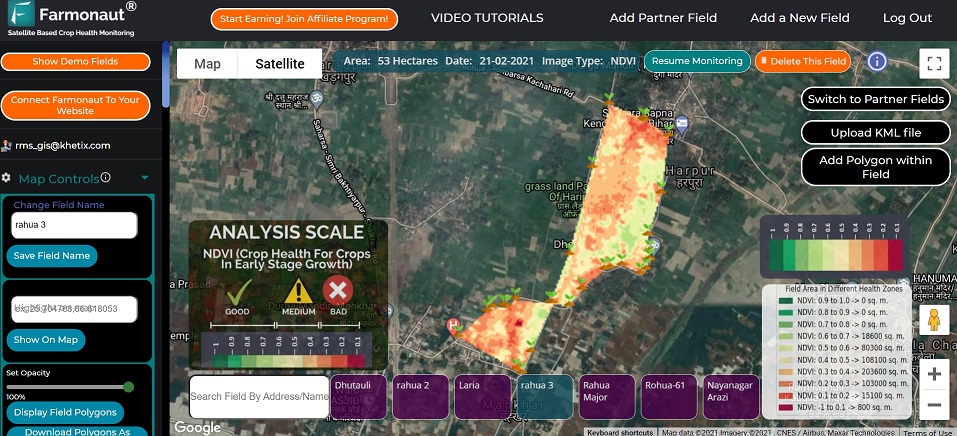Click the user avatar icon beside email
This screenshot has height=436, width=957.
tap(7, 145)
